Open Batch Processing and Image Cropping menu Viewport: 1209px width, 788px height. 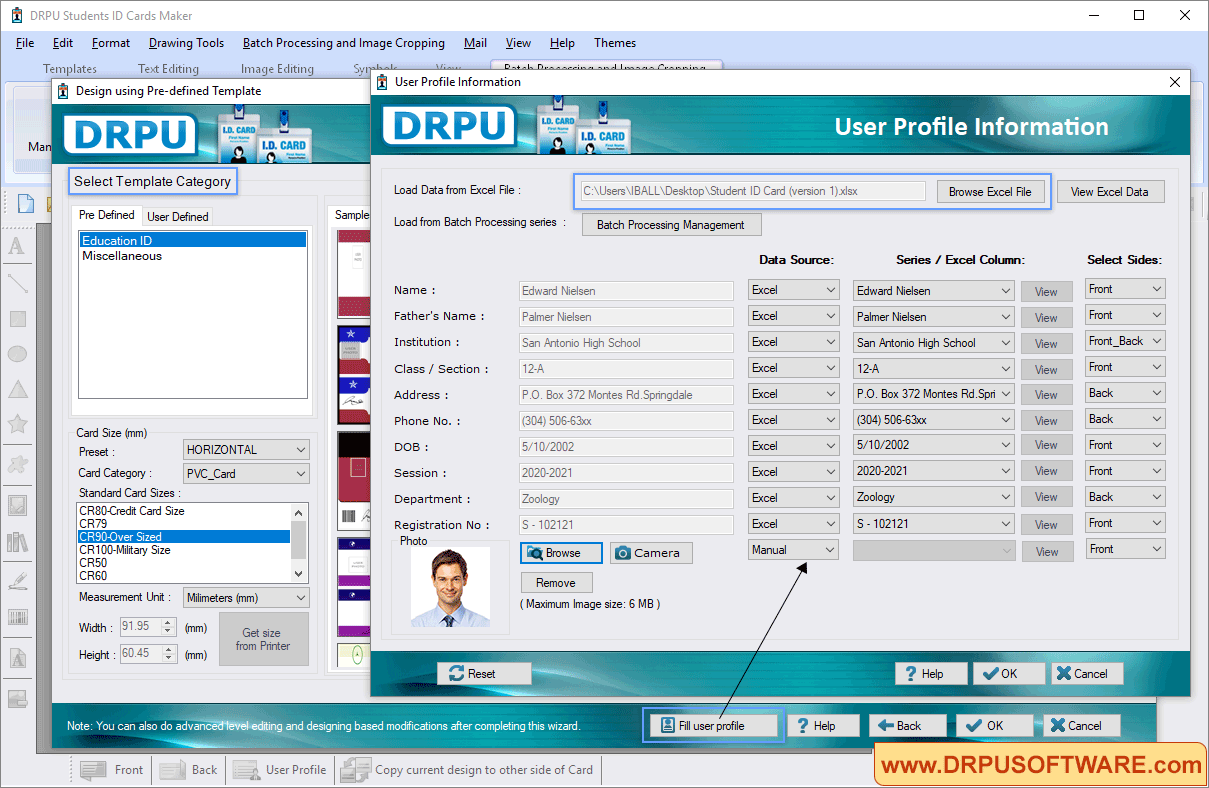(344, 43)
